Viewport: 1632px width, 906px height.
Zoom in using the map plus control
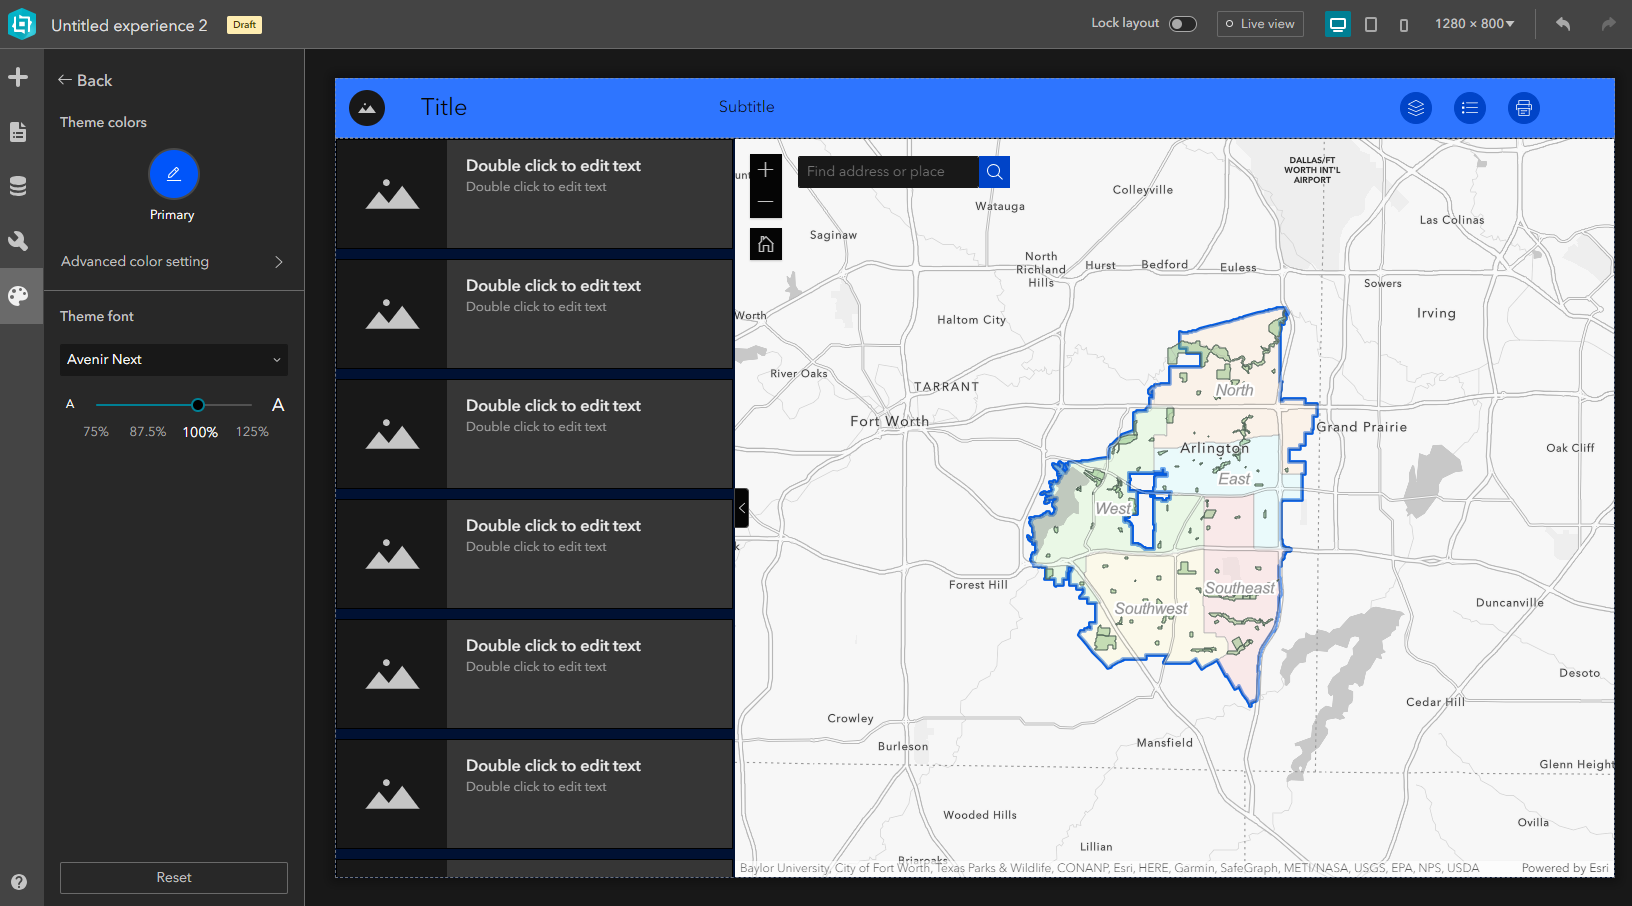(x=766, y=168)
